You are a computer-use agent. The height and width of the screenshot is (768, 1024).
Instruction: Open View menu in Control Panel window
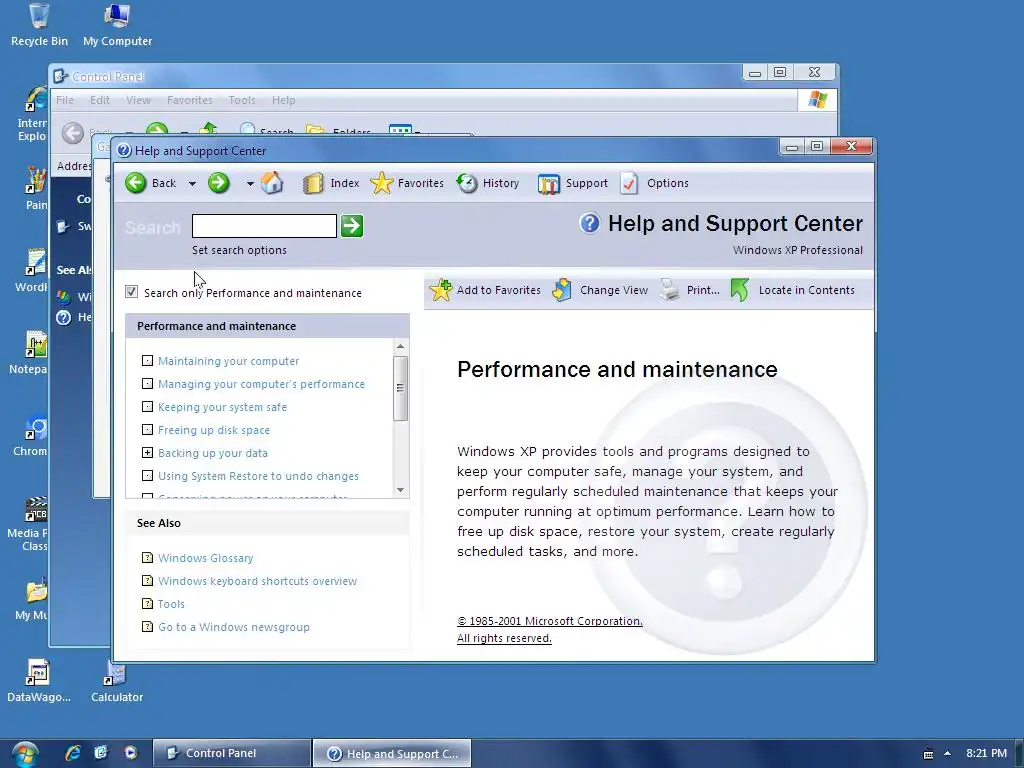pos(138,100)
